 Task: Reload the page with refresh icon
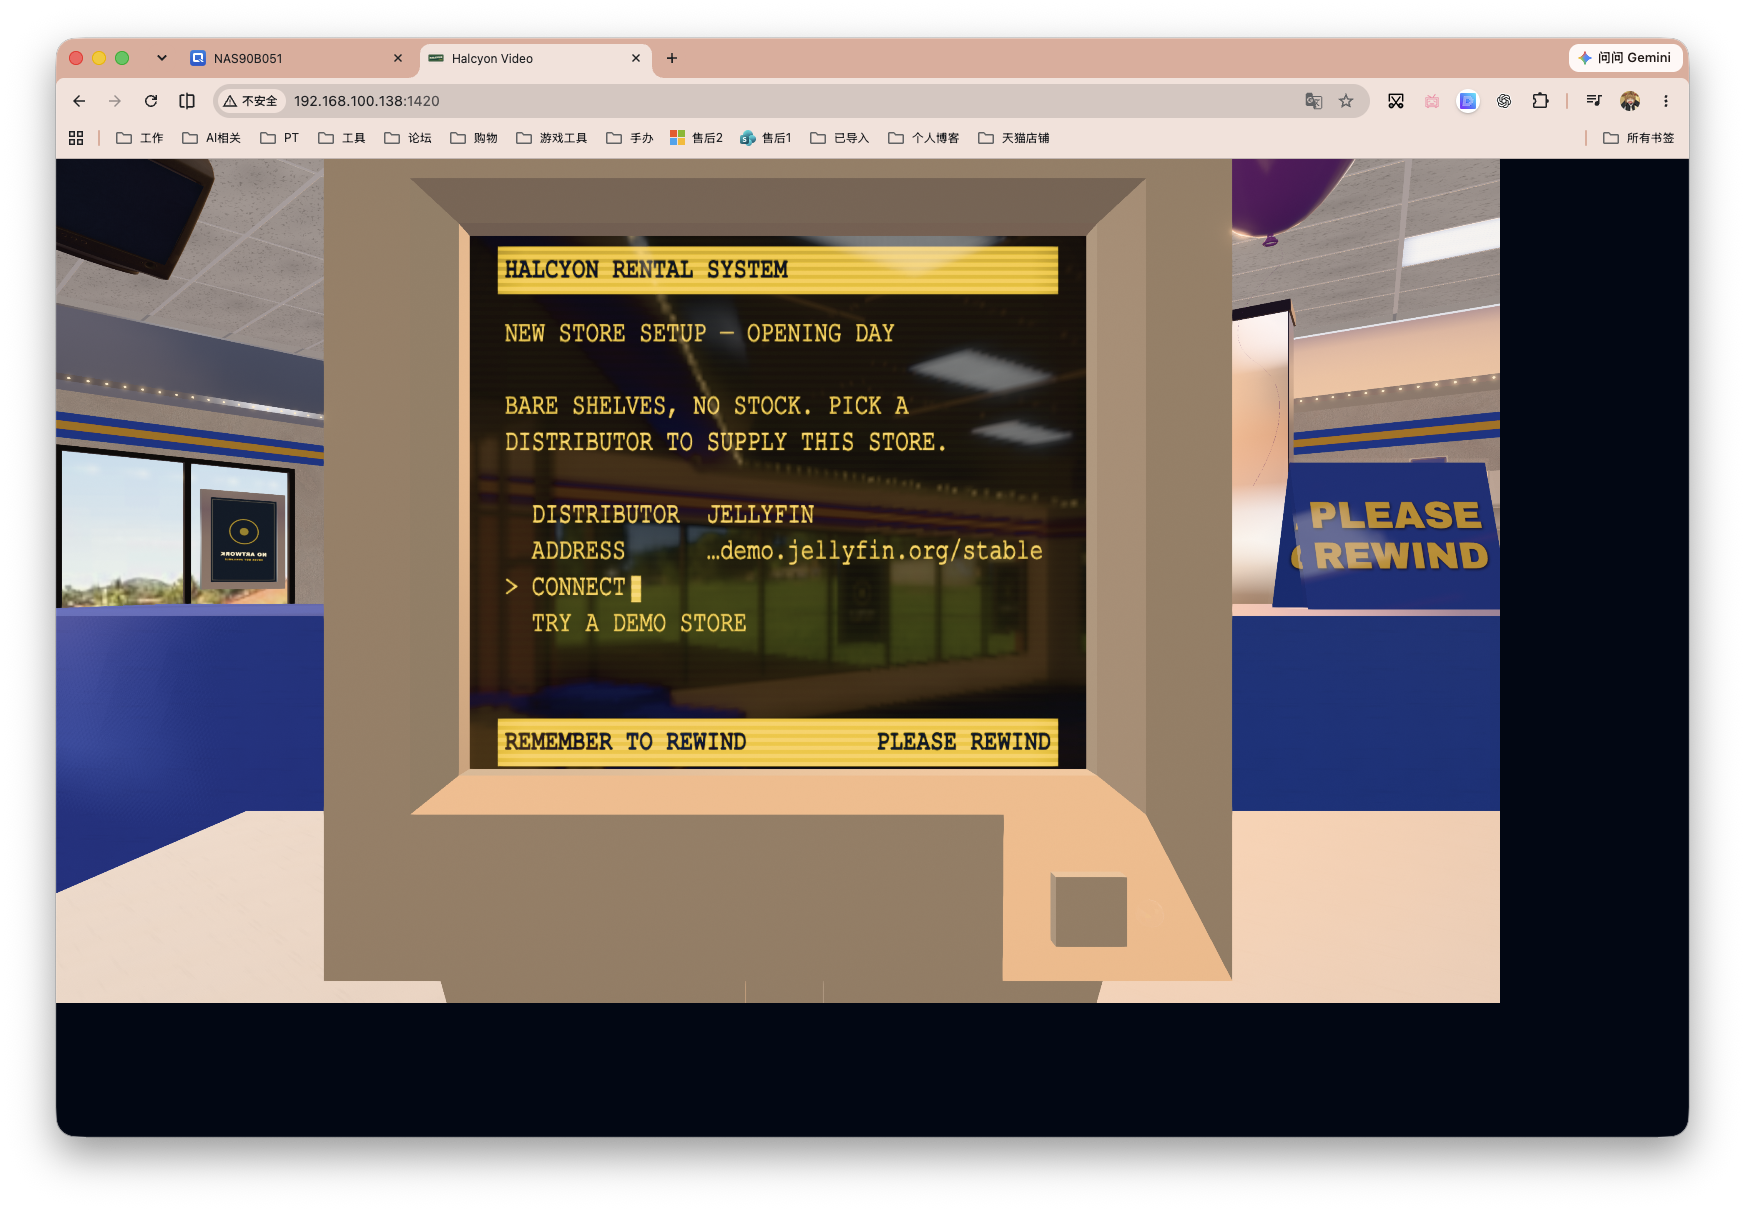(151, 101)
